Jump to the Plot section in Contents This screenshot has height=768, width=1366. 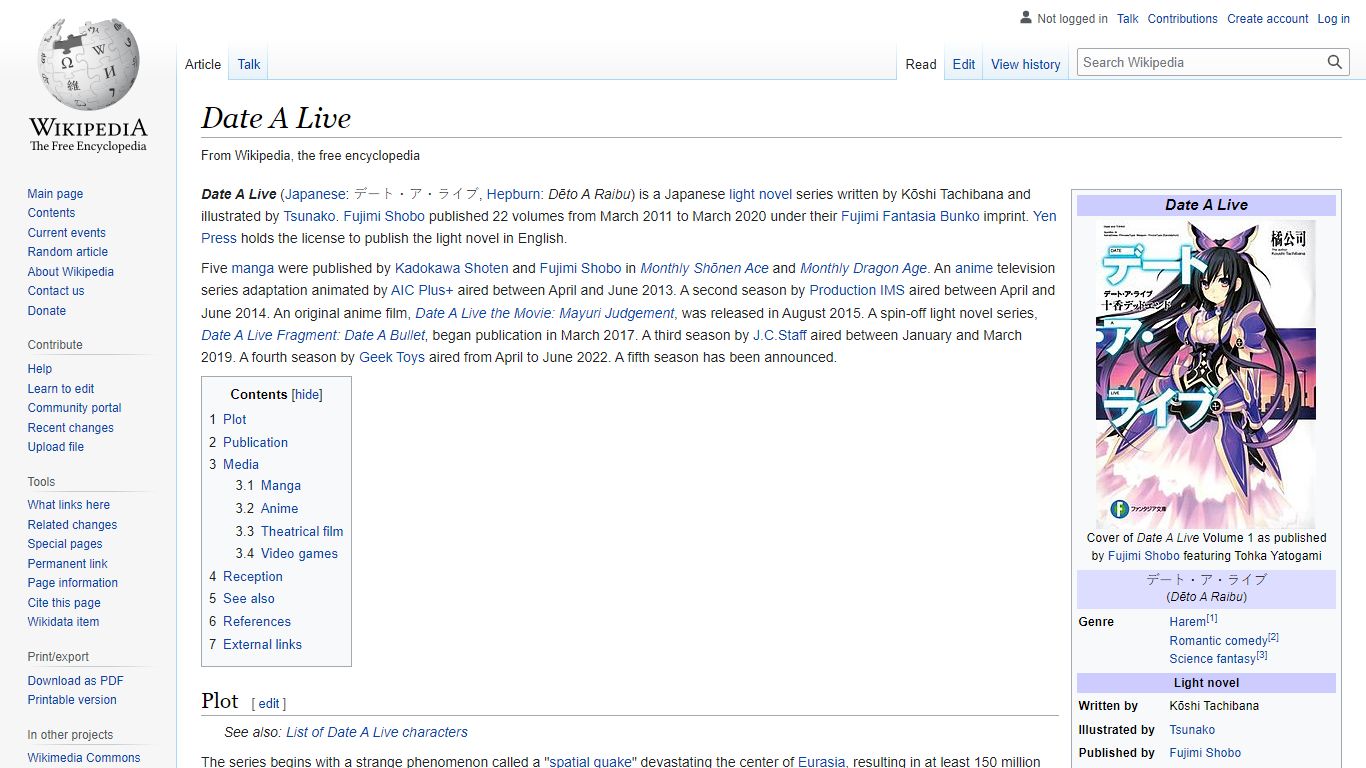(234, 419)
